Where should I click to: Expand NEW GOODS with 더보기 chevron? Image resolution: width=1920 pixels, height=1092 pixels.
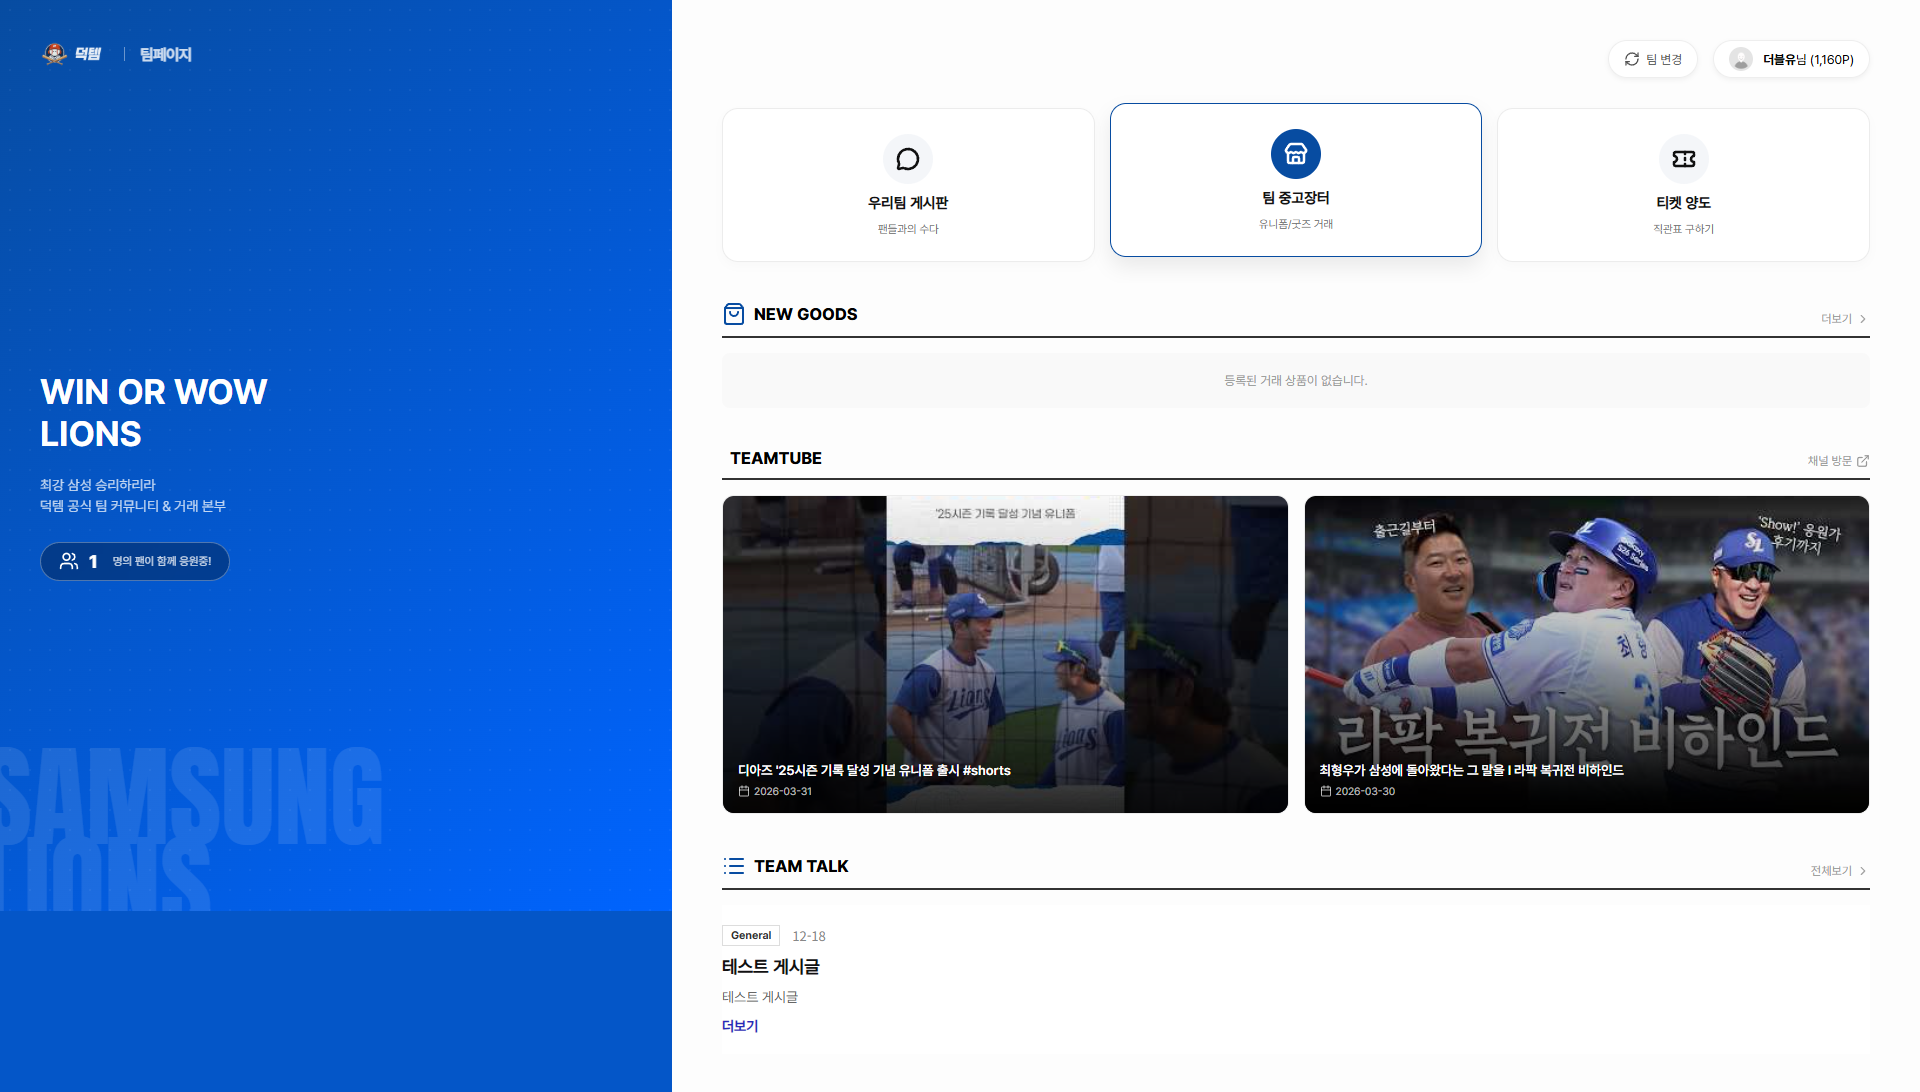tap(1862, 319)
